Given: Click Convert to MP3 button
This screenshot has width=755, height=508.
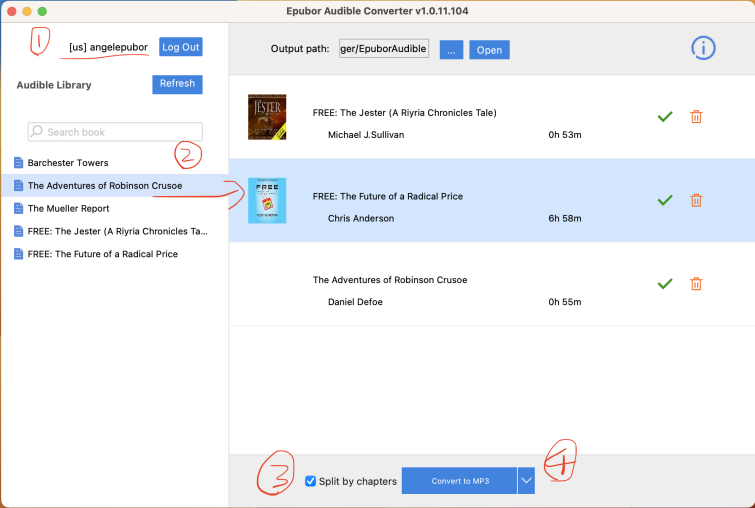Looking at the screenshot, I should coord(459,481).
